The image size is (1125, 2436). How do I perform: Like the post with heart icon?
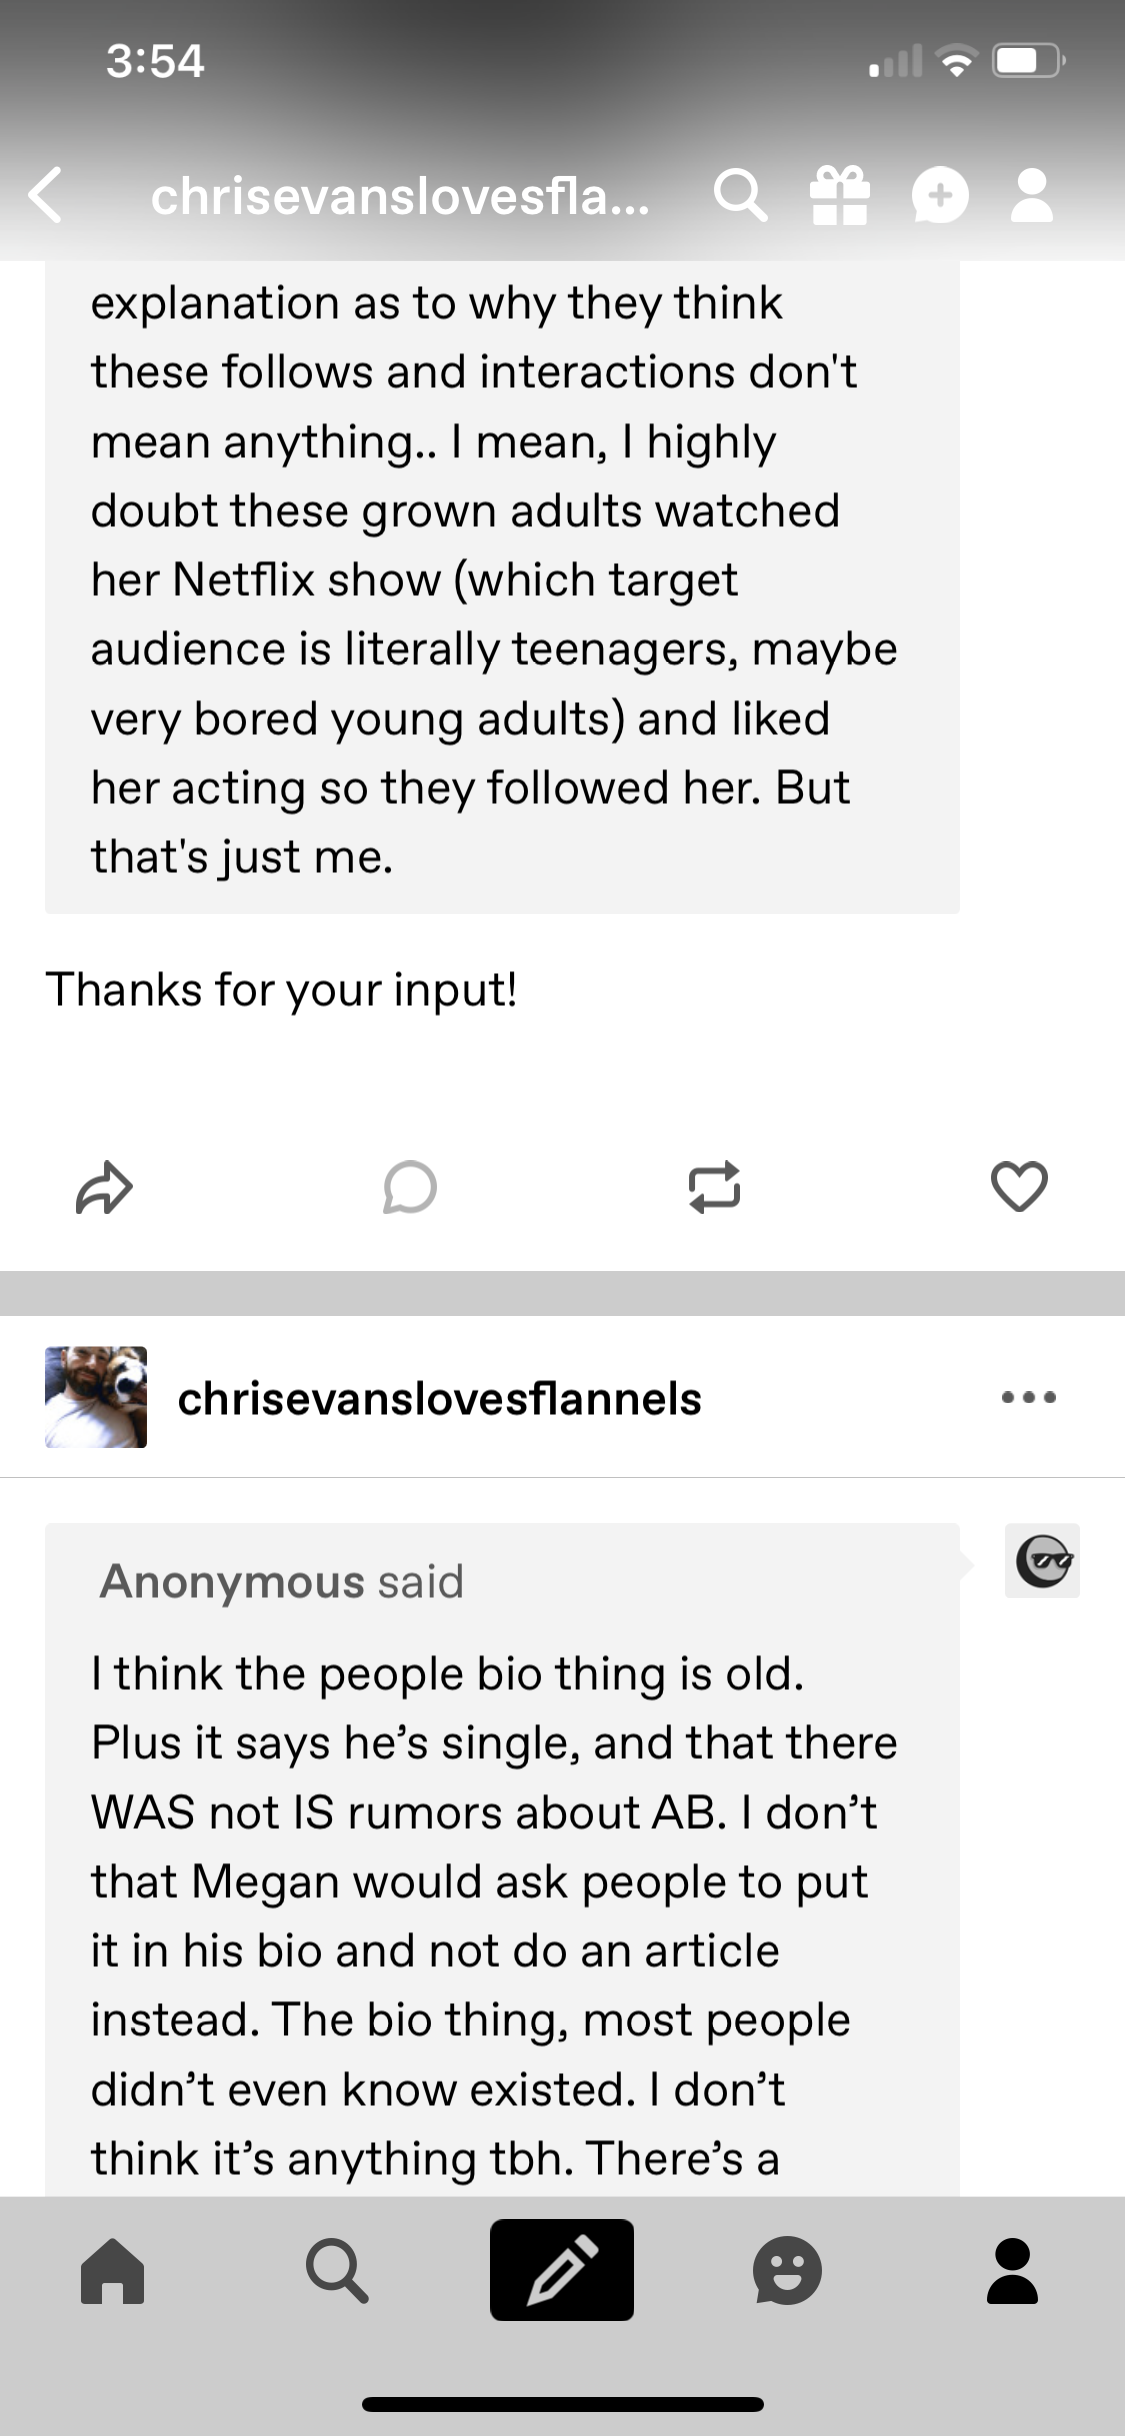[x=1019, y=1187]
